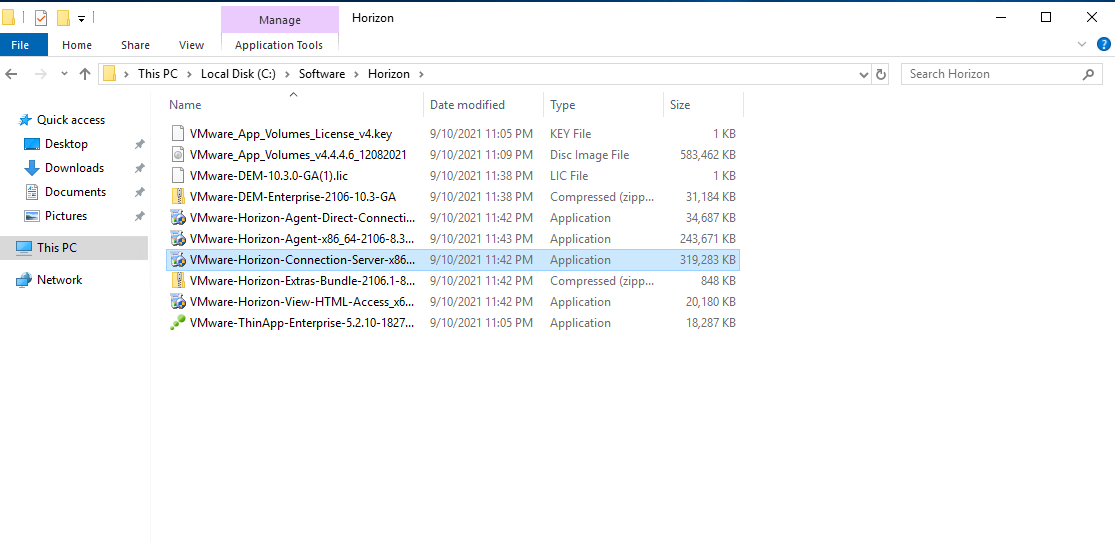Navigate up one folder level
1115x542 pixels.
pos(85,74)
